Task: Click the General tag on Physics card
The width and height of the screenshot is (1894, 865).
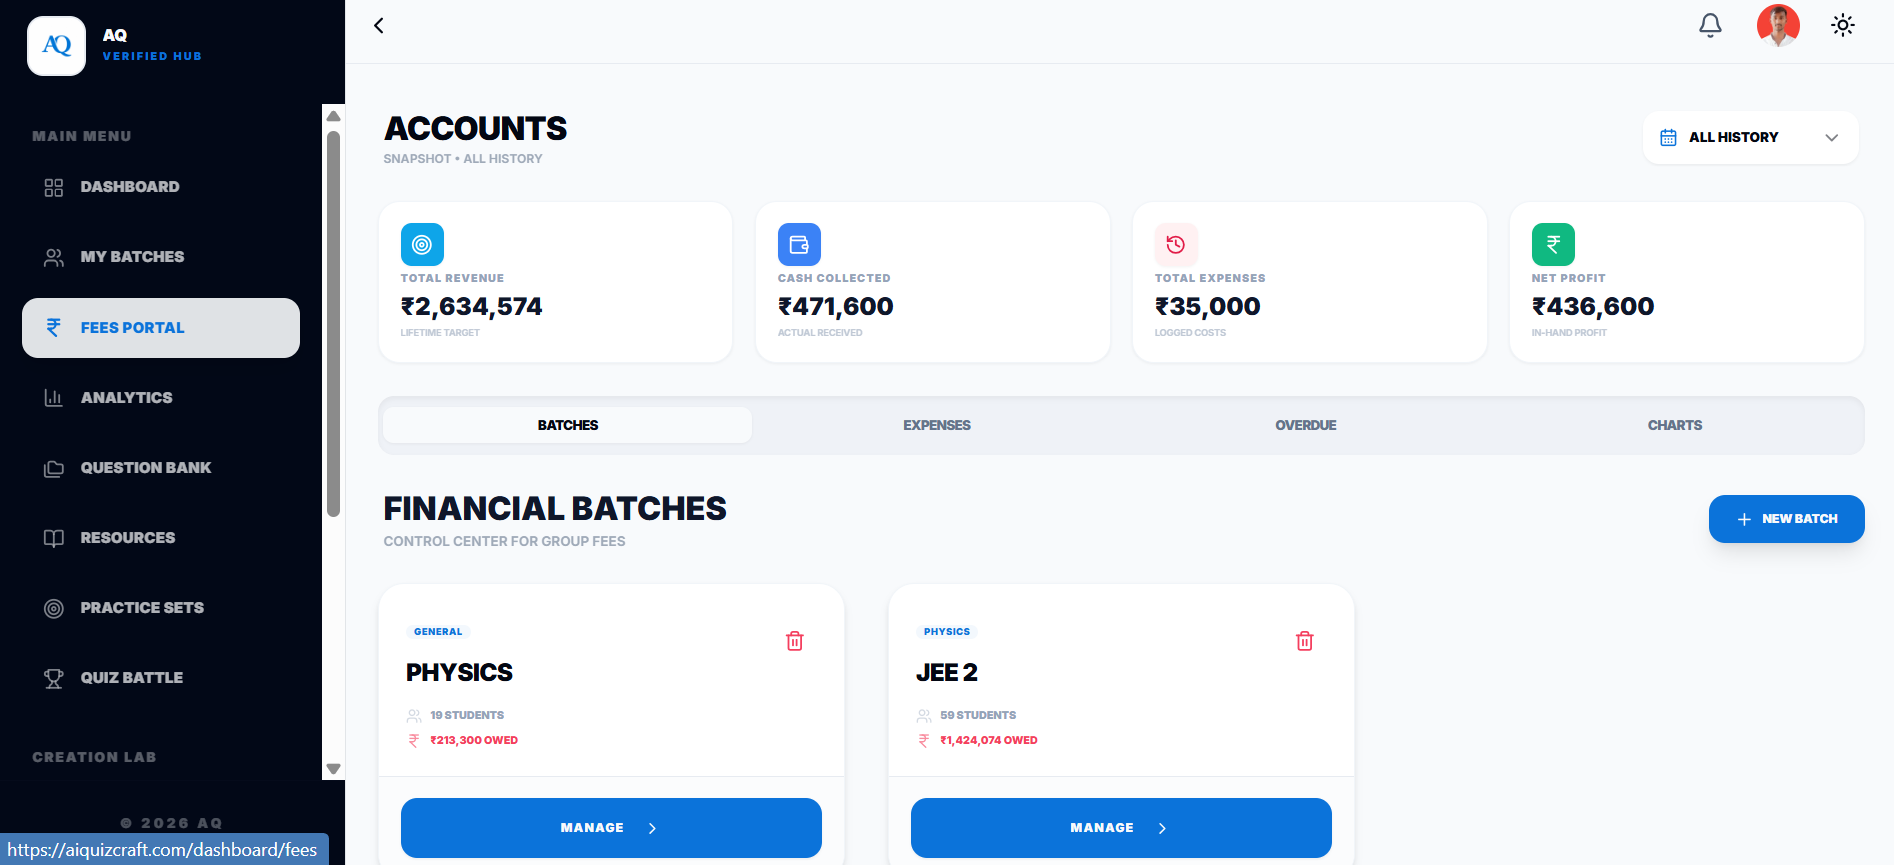Action: pos(438,632)
